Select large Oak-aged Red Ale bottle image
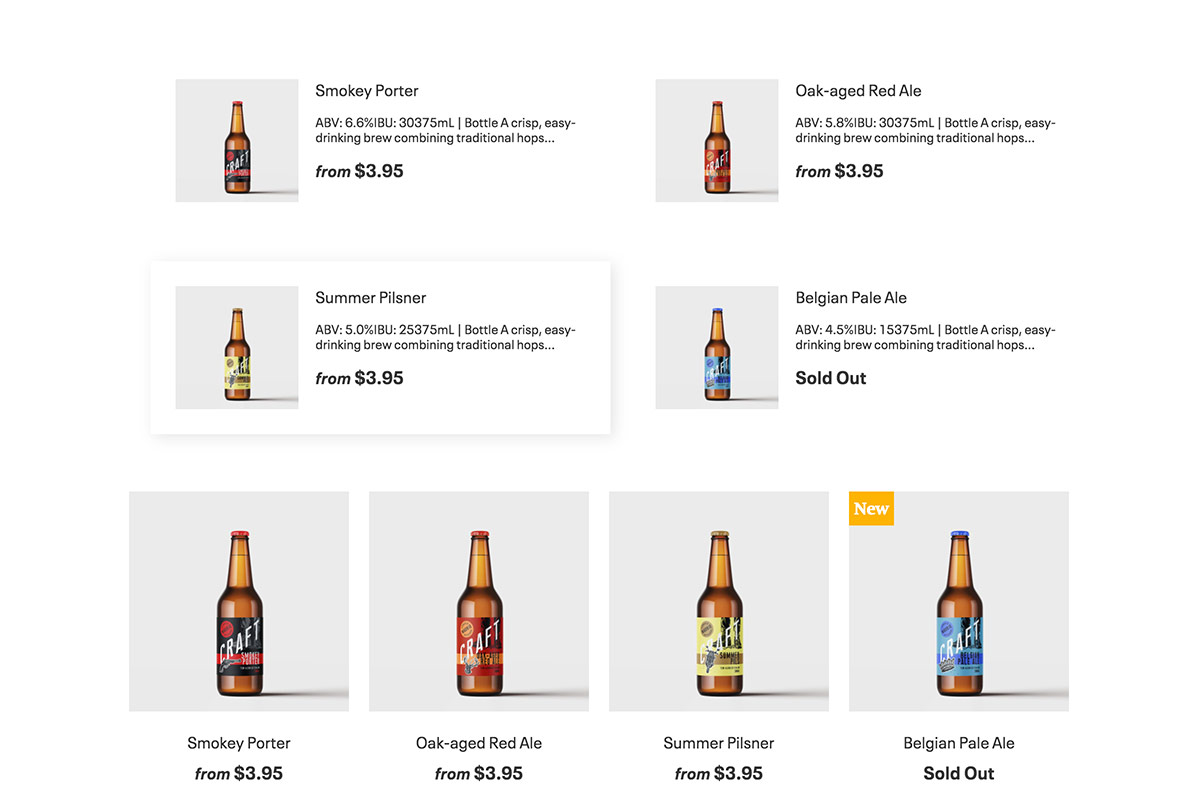 point(479,601)
